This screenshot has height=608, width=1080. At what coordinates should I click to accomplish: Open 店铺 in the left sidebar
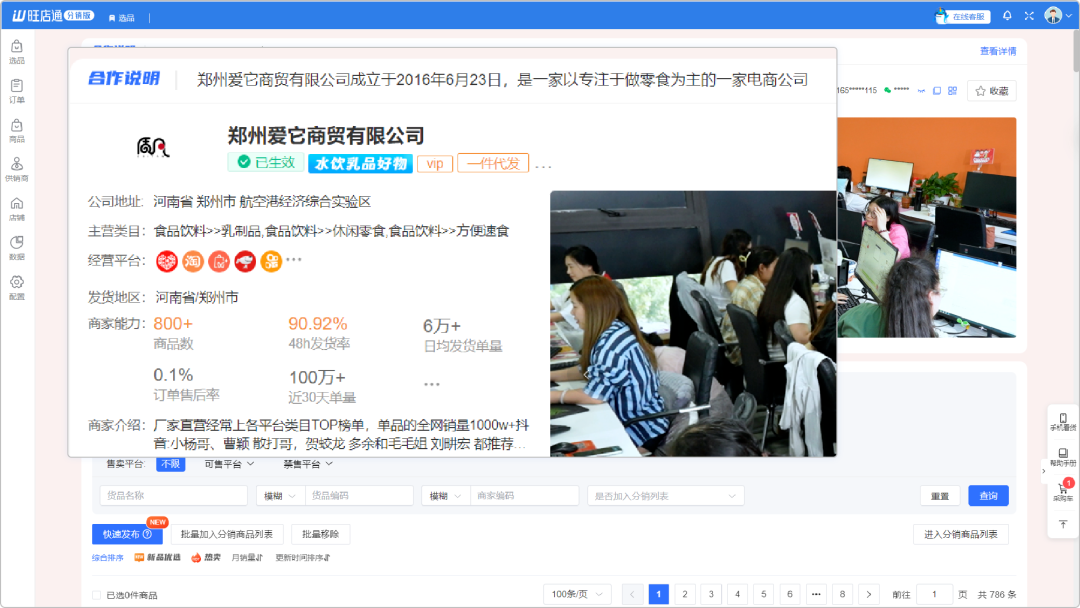tap(17, 209)
